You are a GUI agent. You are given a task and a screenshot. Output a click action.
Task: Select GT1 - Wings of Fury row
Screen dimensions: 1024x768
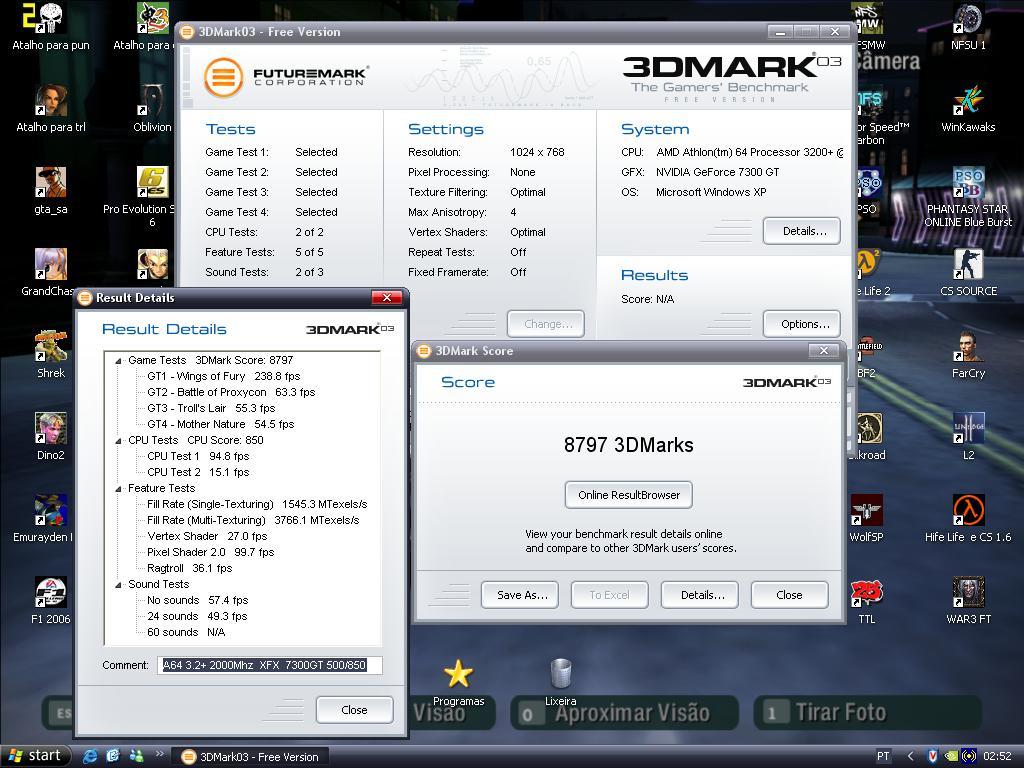(x=223, y=376)
